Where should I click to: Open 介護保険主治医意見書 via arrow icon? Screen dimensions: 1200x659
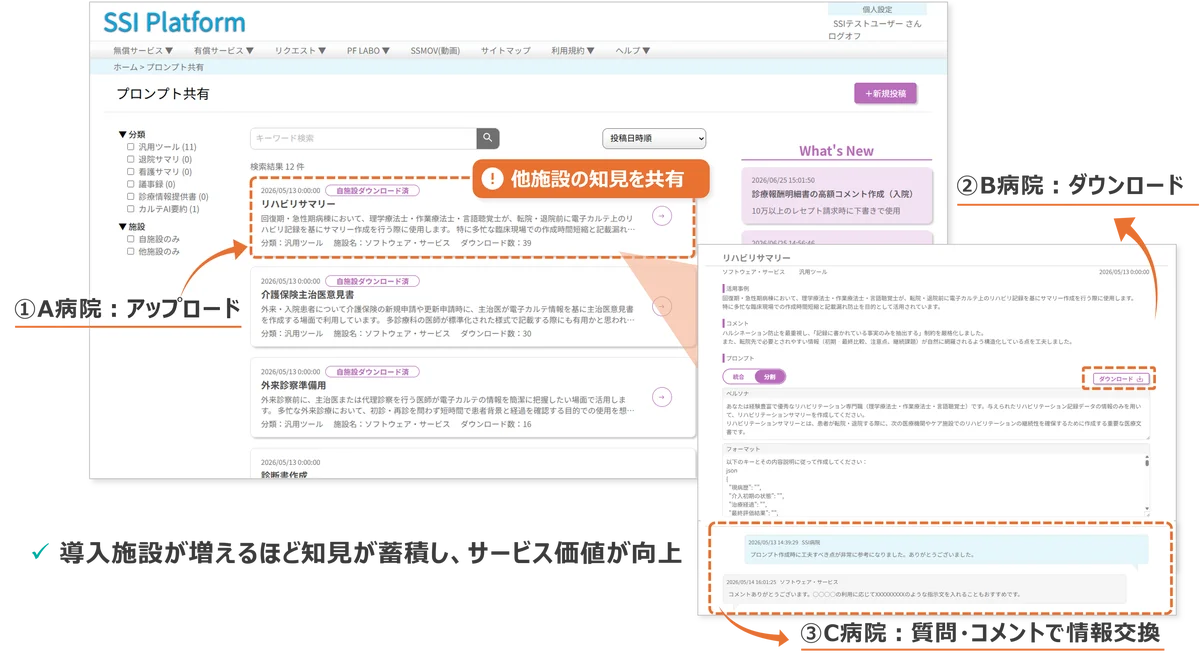(x=661, y=307)
